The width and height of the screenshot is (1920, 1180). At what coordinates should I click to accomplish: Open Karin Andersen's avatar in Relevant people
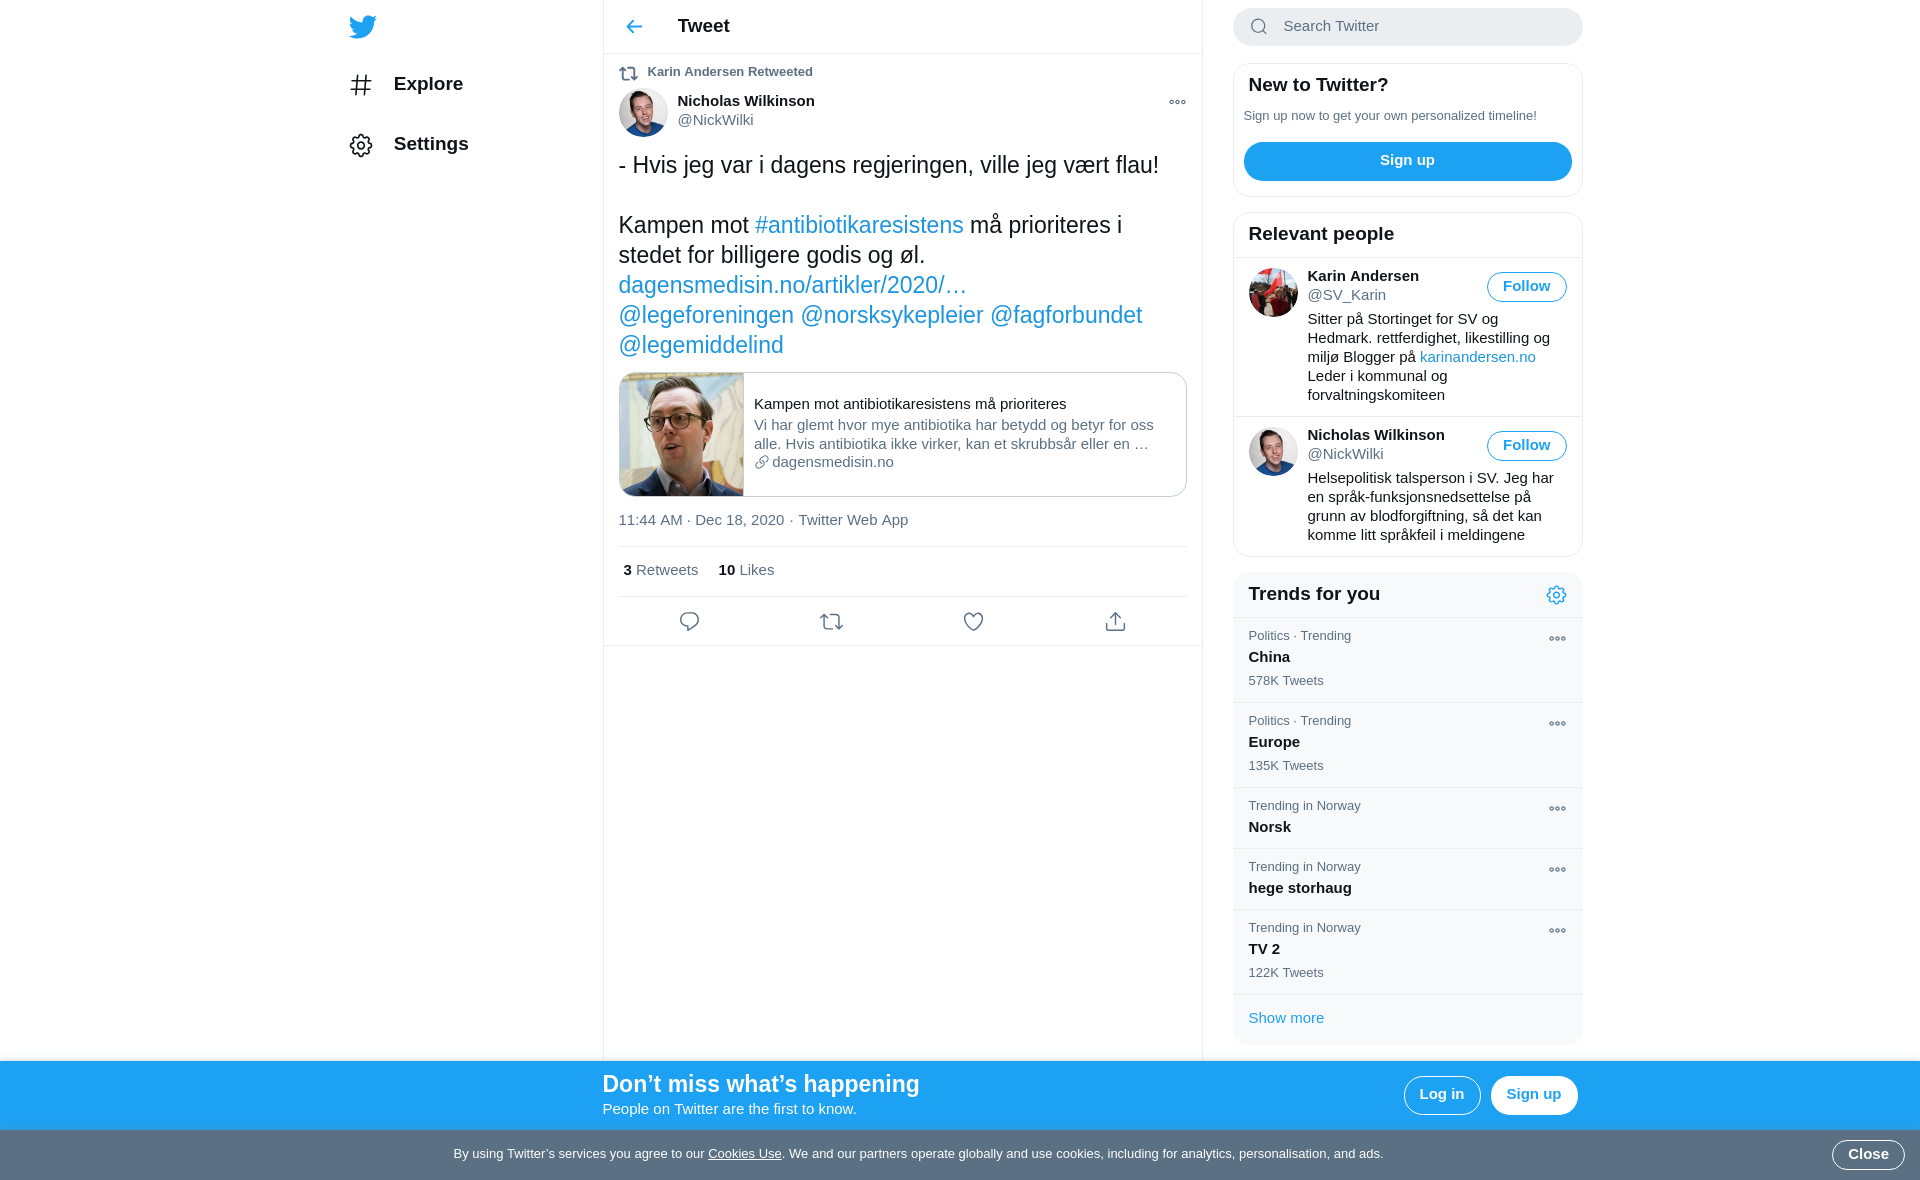tap(1273, 293)
